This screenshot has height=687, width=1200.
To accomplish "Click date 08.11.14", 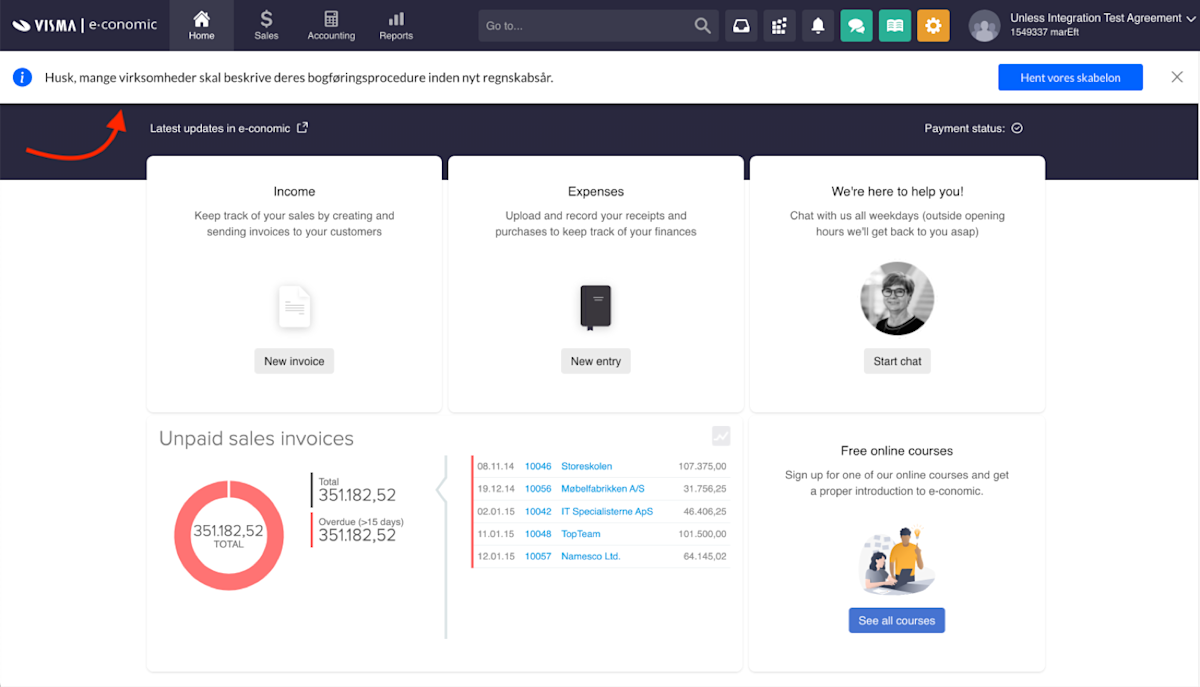I will 496,466.
